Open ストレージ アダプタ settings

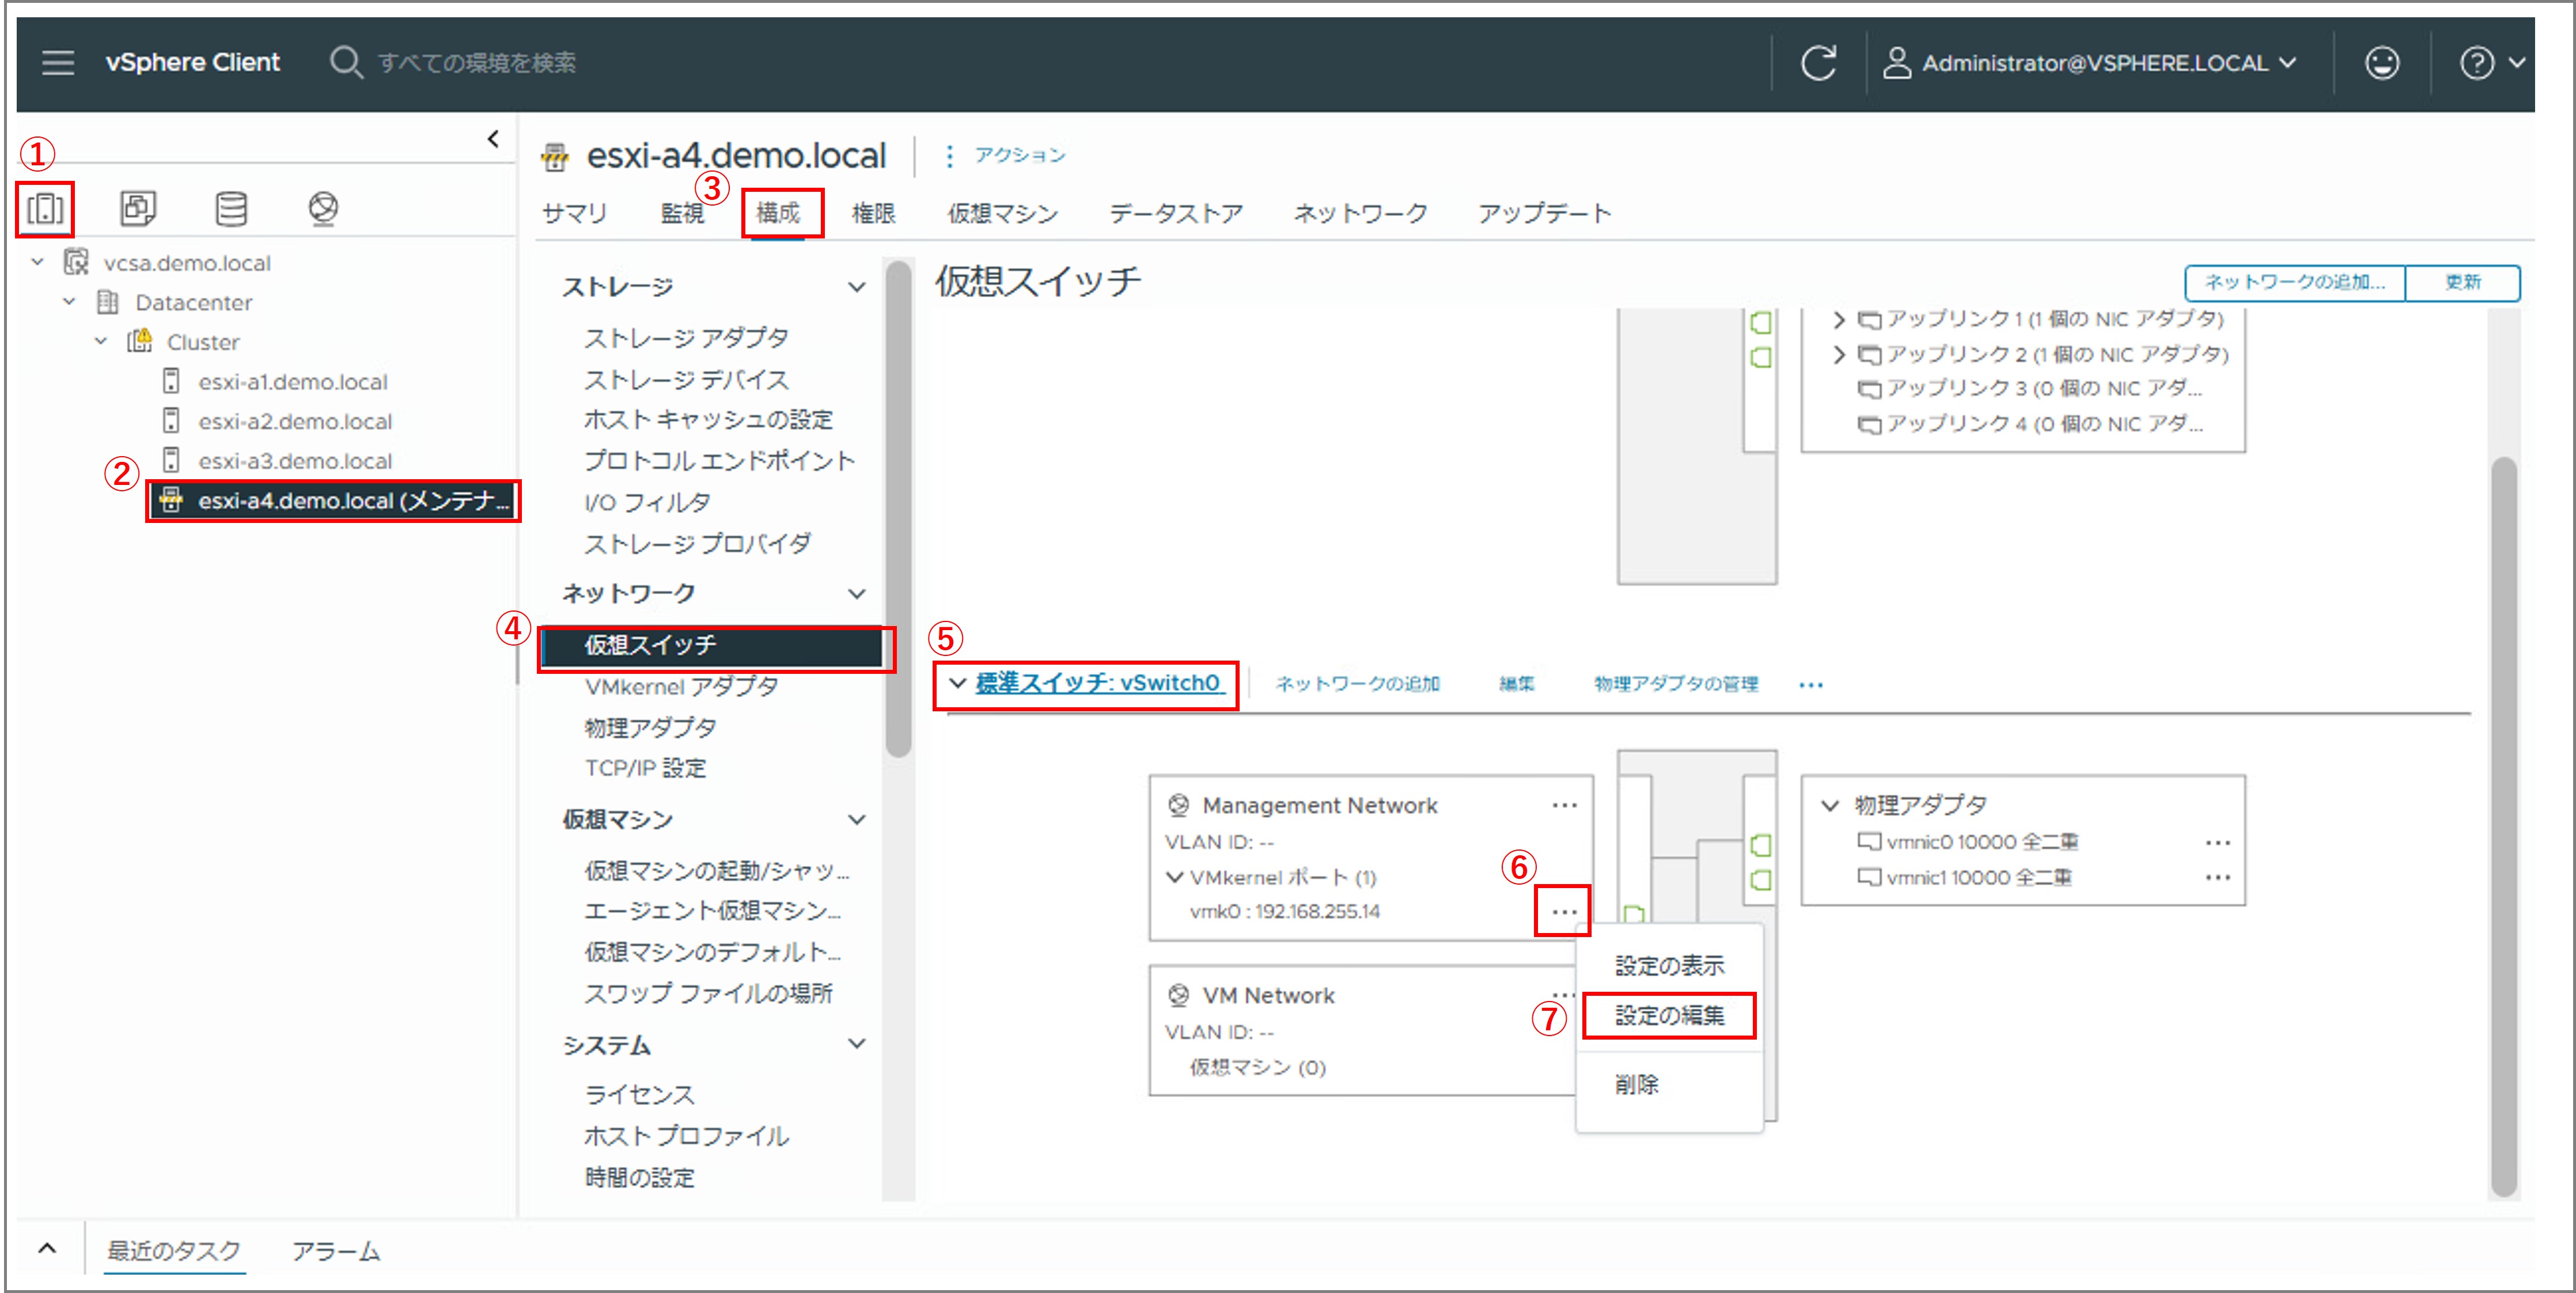(x=686, y=338)
